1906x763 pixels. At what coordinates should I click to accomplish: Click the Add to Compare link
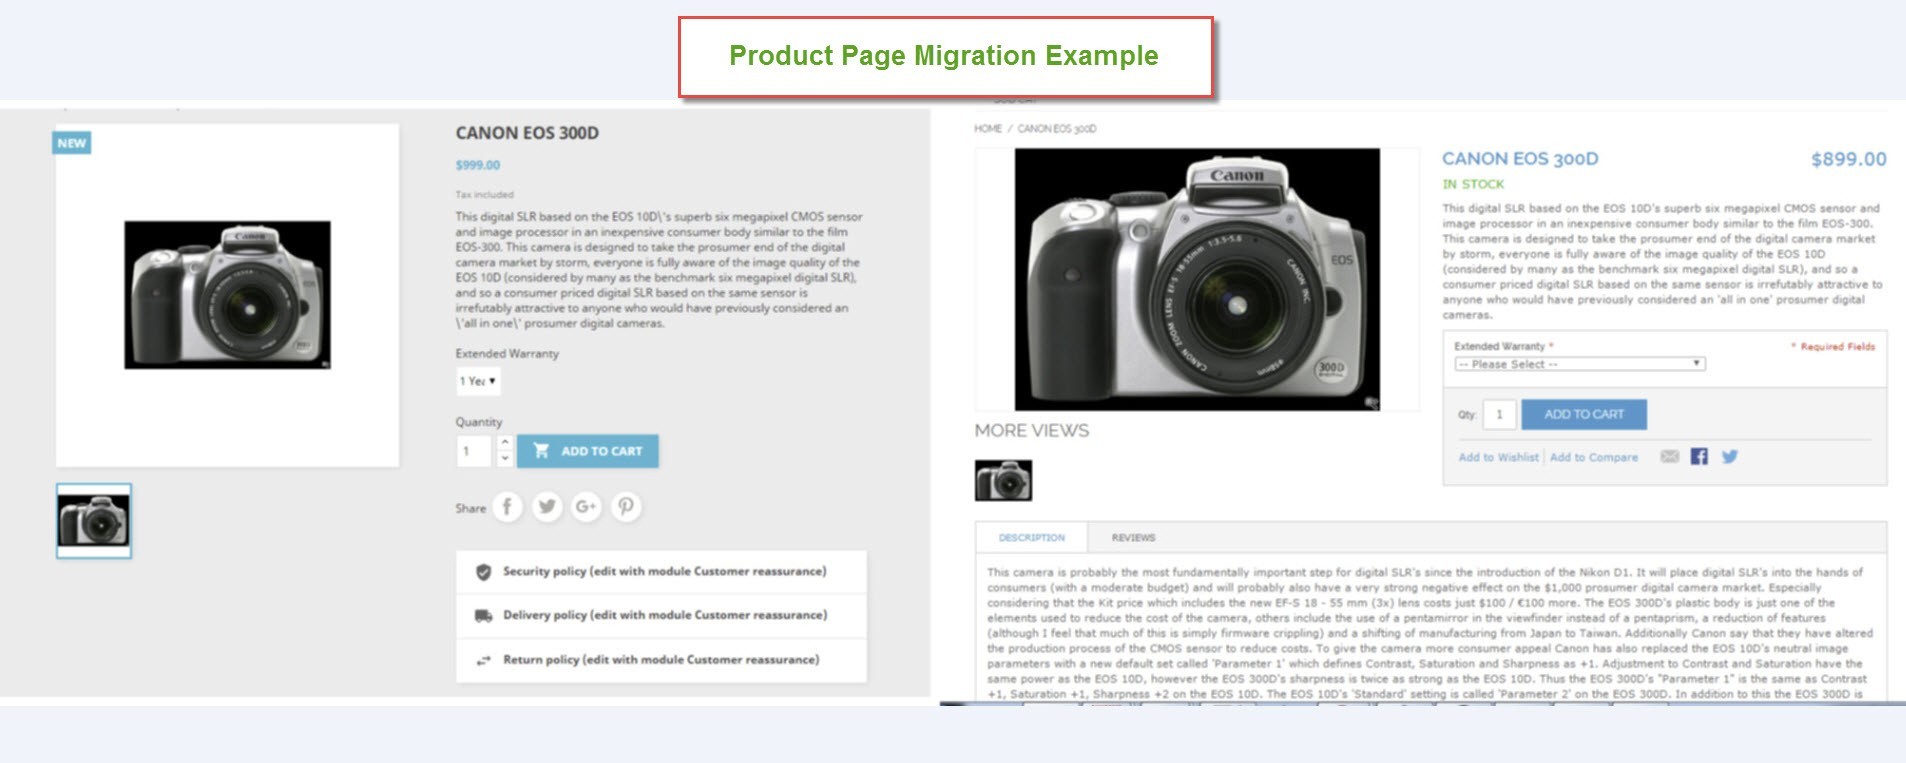(1594, 457)
